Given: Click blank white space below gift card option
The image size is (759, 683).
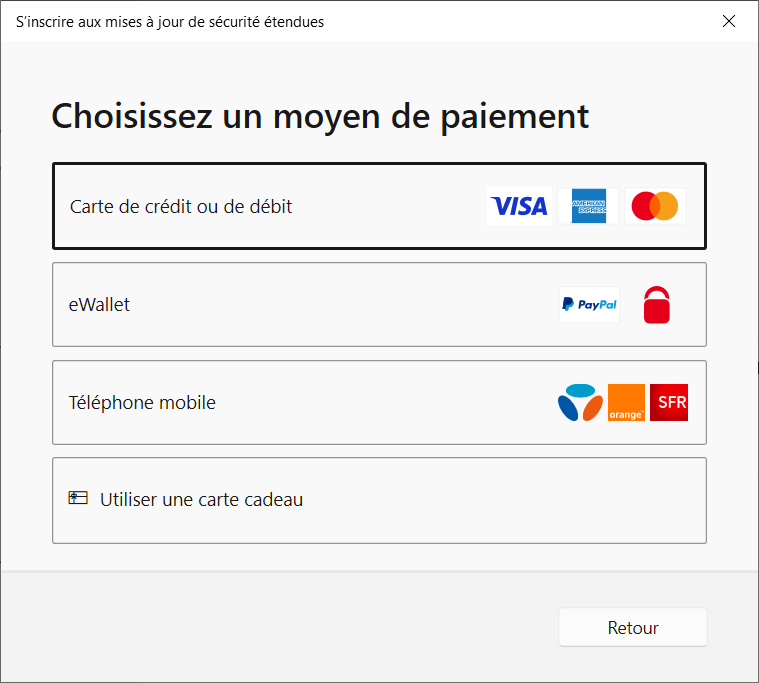Looking at the screenshot, I should pyautogui.click(x=380, y=557).
